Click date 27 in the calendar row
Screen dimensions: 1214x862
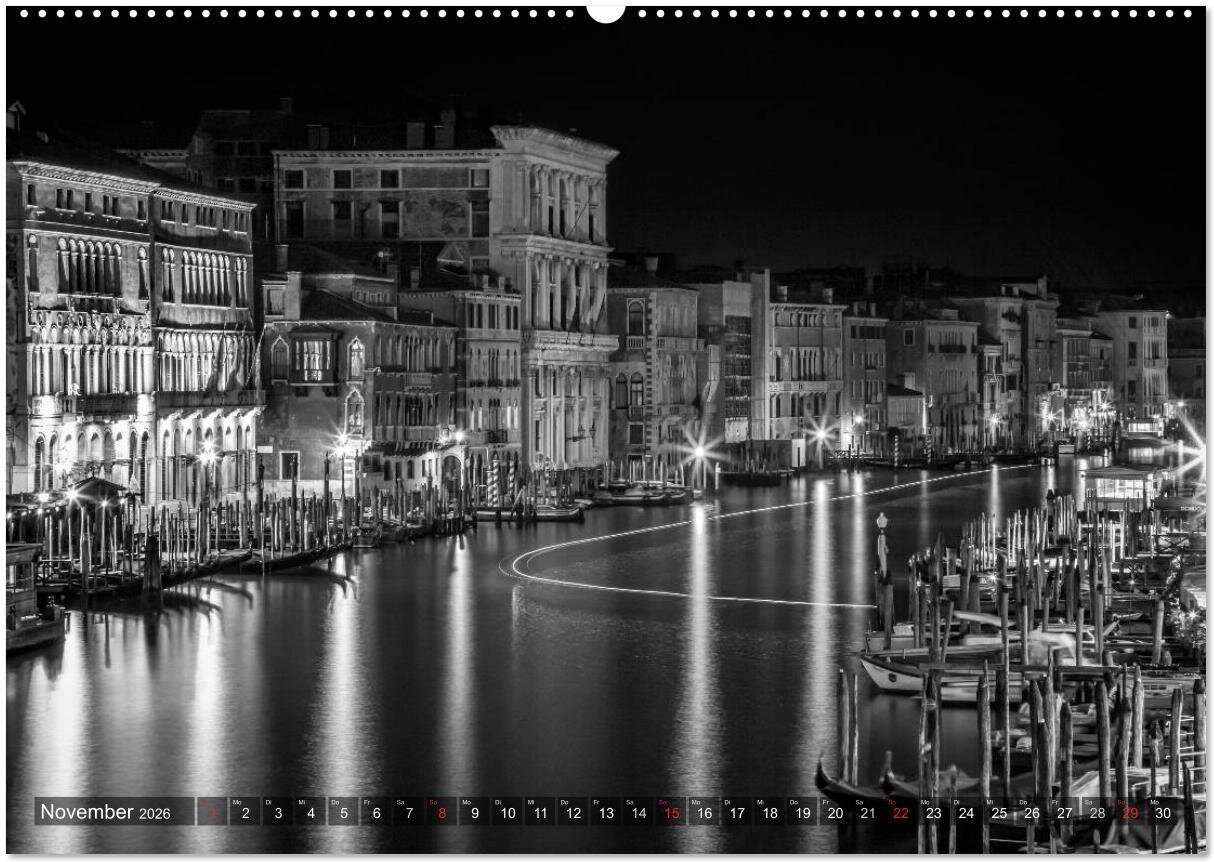pyautogui.click(x=1064, y=812)
